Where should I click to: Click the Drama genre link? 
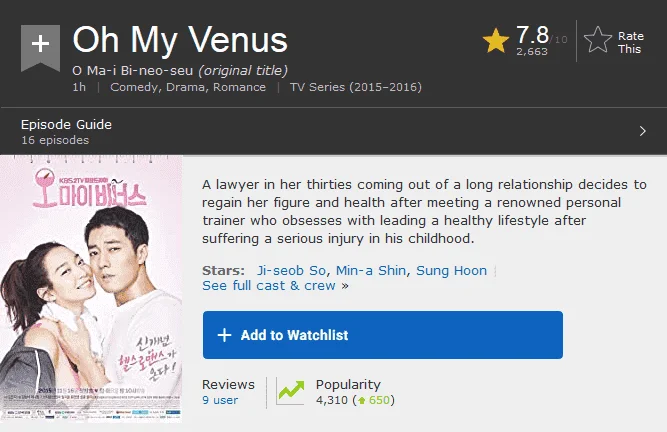click(185, 87)
